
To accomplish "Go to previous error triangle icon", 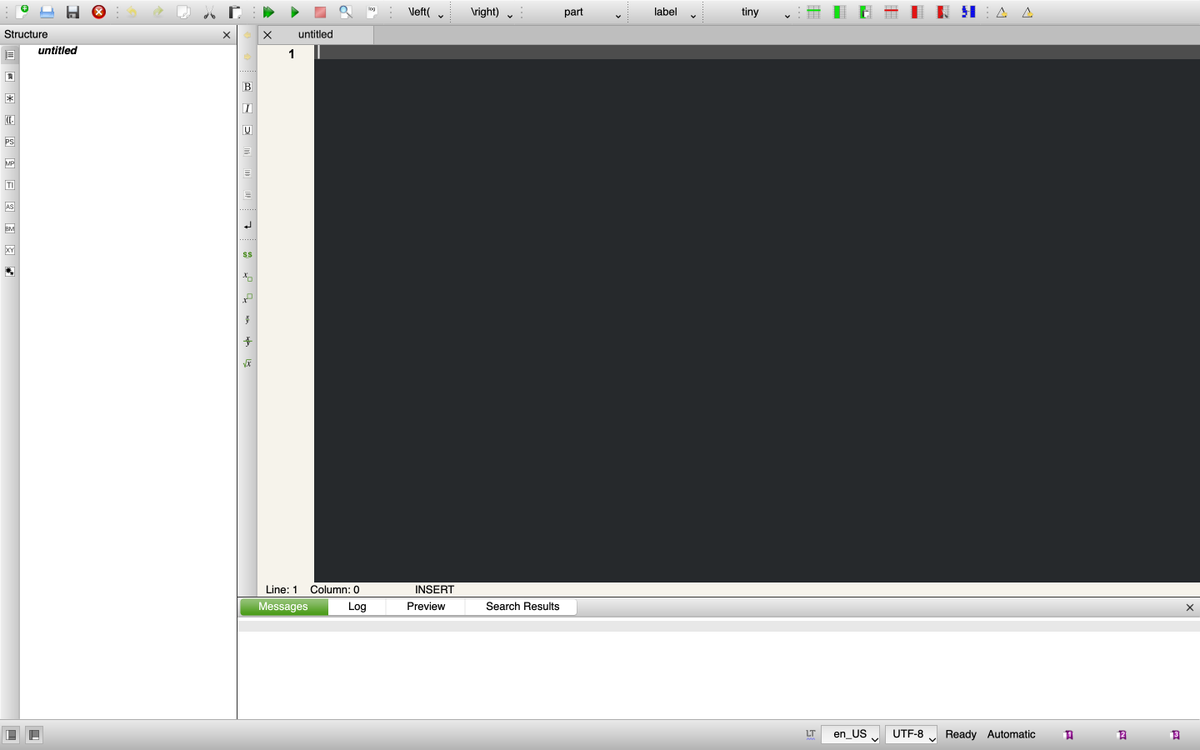I will point(1001,12).
